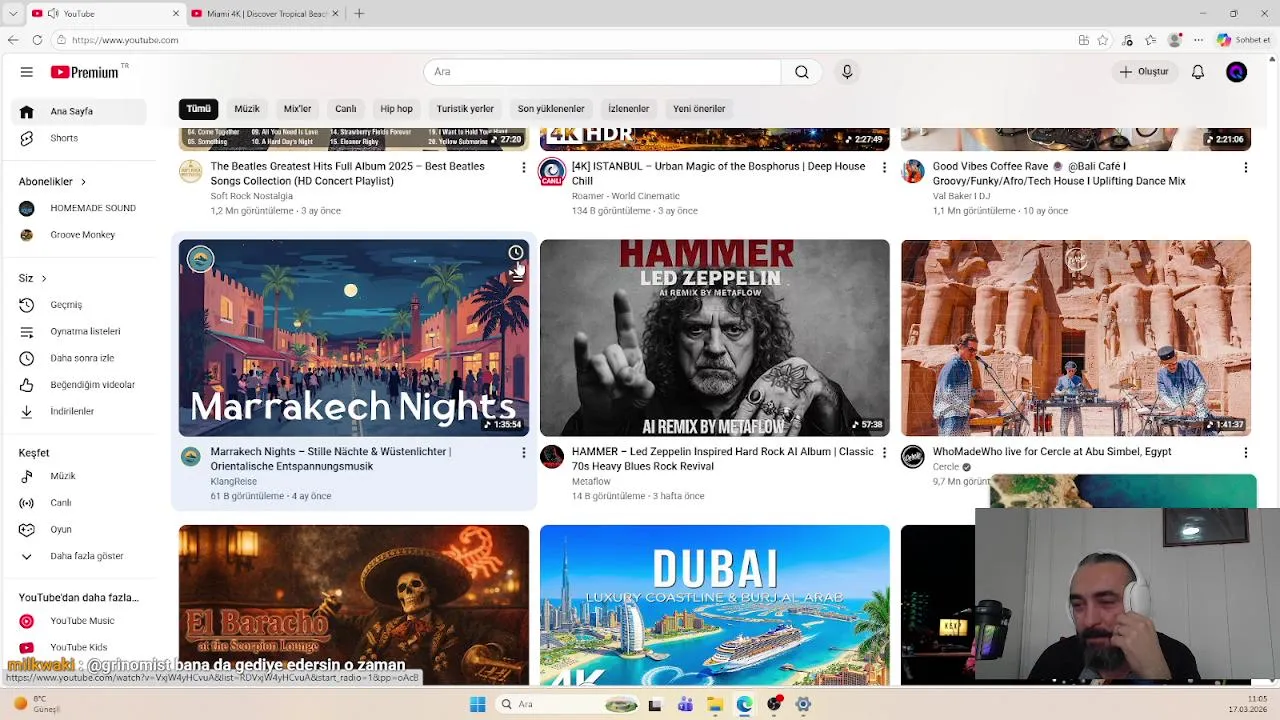The height and width of the screenshot is (720, 1280).
Task: Select the Yeni öneriler filter chip
Action: pyautogui.click(x=699, y=109)
